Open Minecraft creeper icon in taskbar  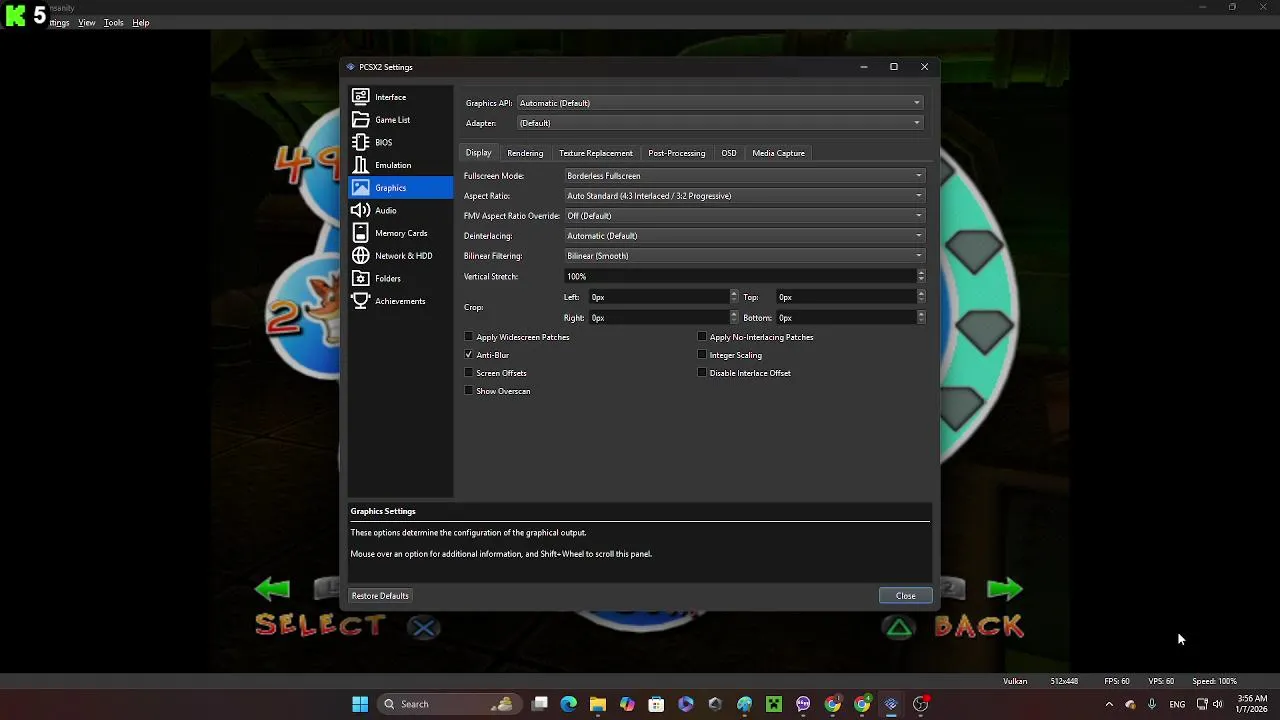pyautogui.click(x=774, y=704)
